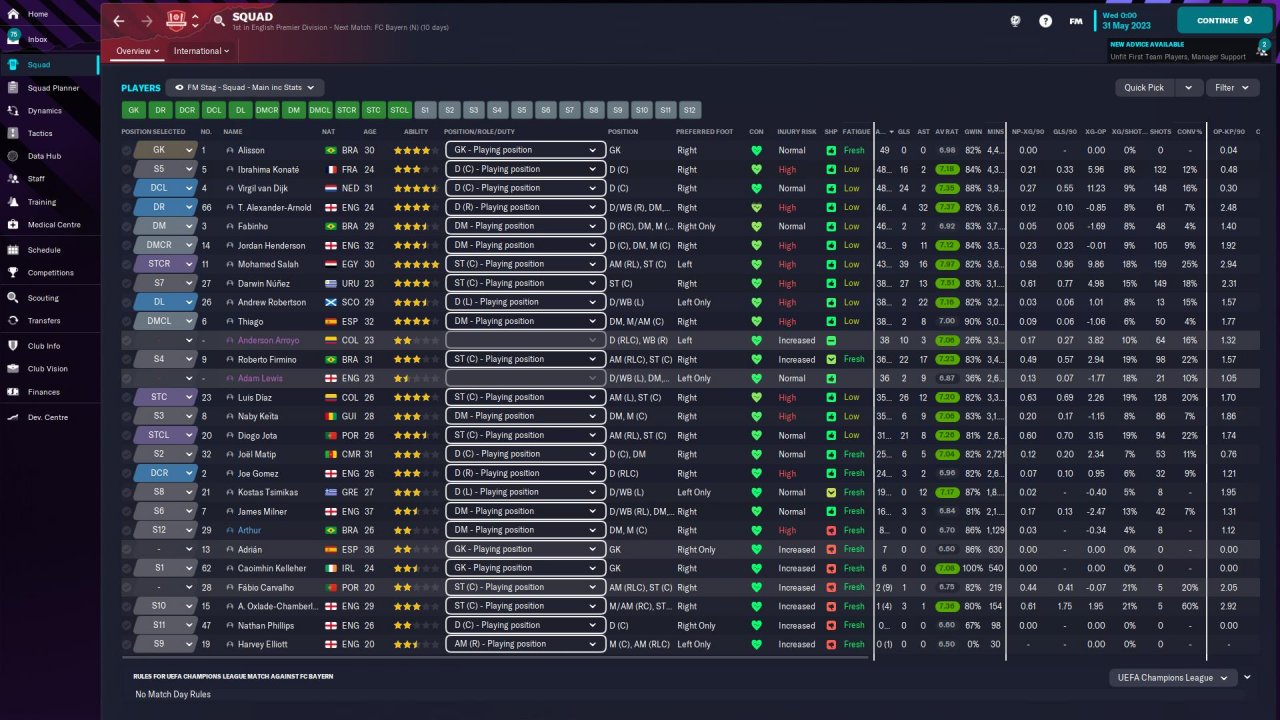The width and height of the screenshot is (1280, 720).
Task: Select the S12 substitute button
Action: (690, 110)
